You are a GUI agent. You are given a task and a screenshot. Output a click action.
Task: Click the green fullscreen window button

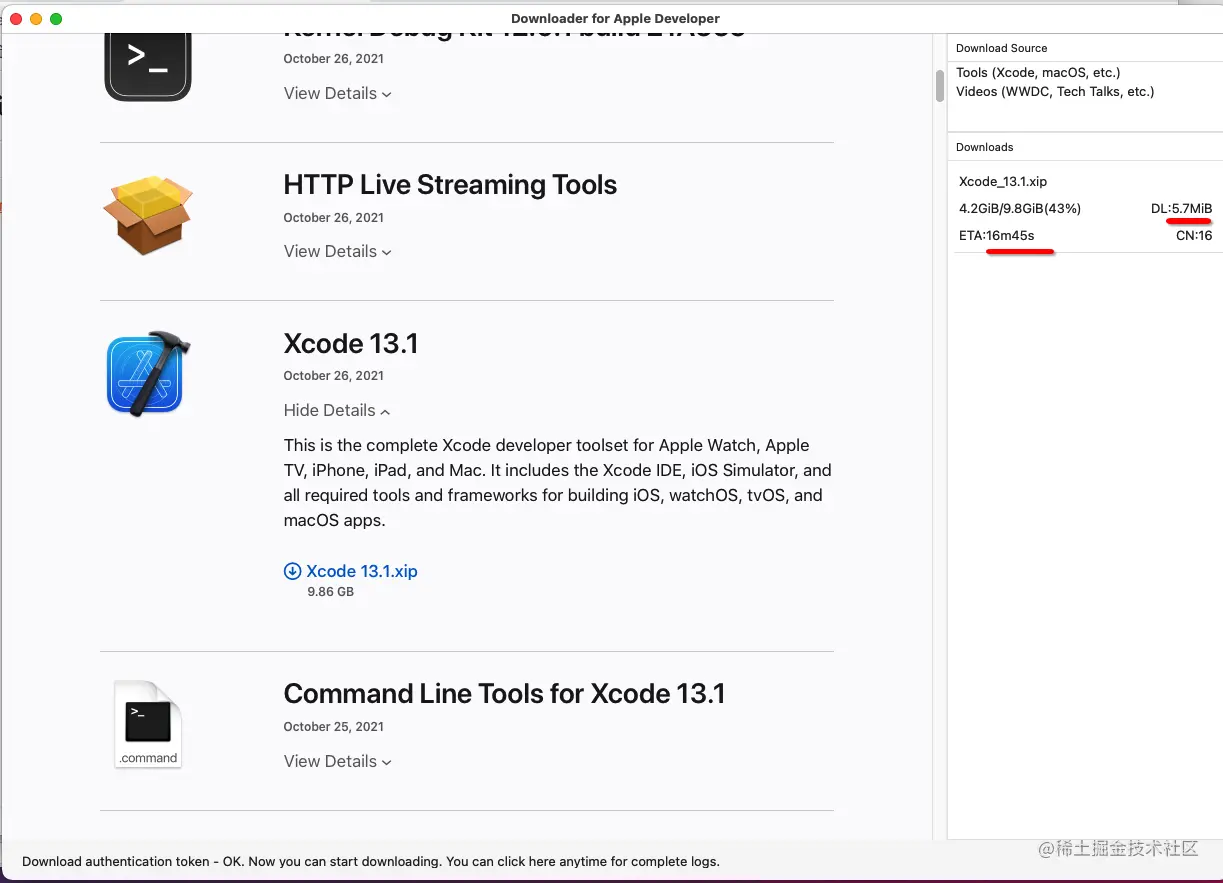pos(56,19)
